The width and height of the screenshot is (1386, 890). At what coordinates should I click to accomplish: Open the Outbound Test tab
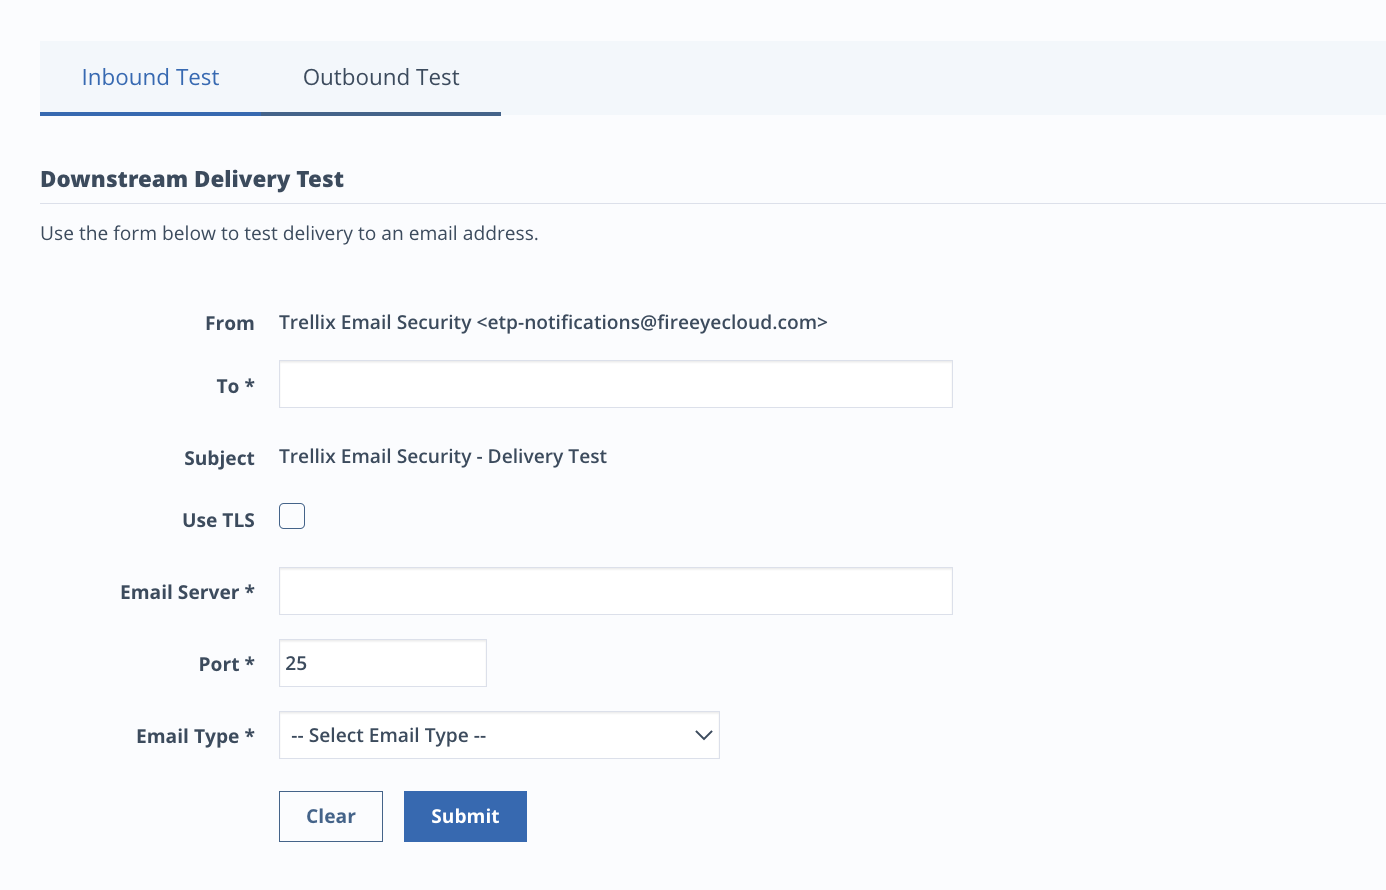click(x=381, y=77)
